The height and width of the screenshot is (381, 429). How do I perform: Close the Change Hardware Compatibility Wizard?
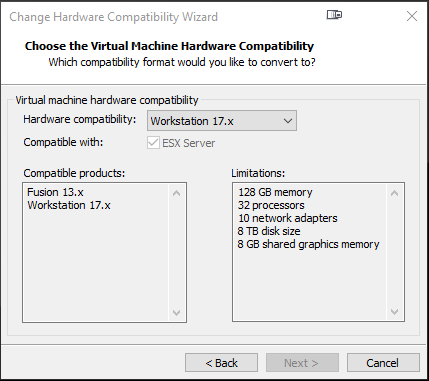(x=412, y=16)
